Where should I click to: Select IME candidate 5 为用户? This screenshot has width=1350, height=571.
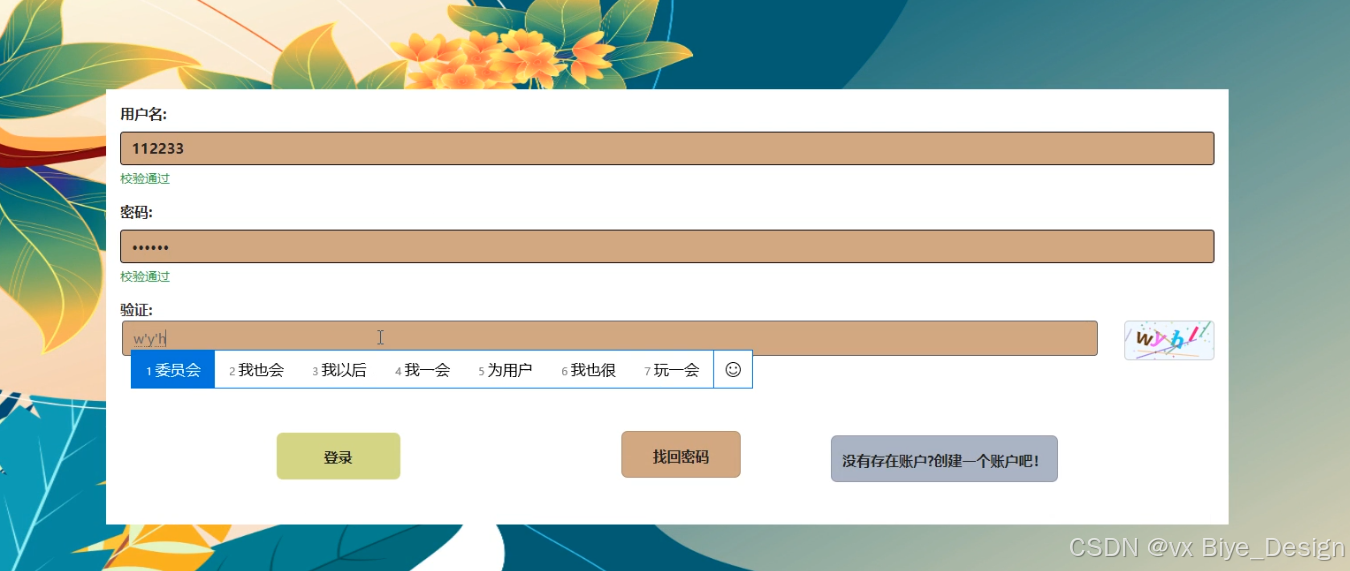point(505,370)
